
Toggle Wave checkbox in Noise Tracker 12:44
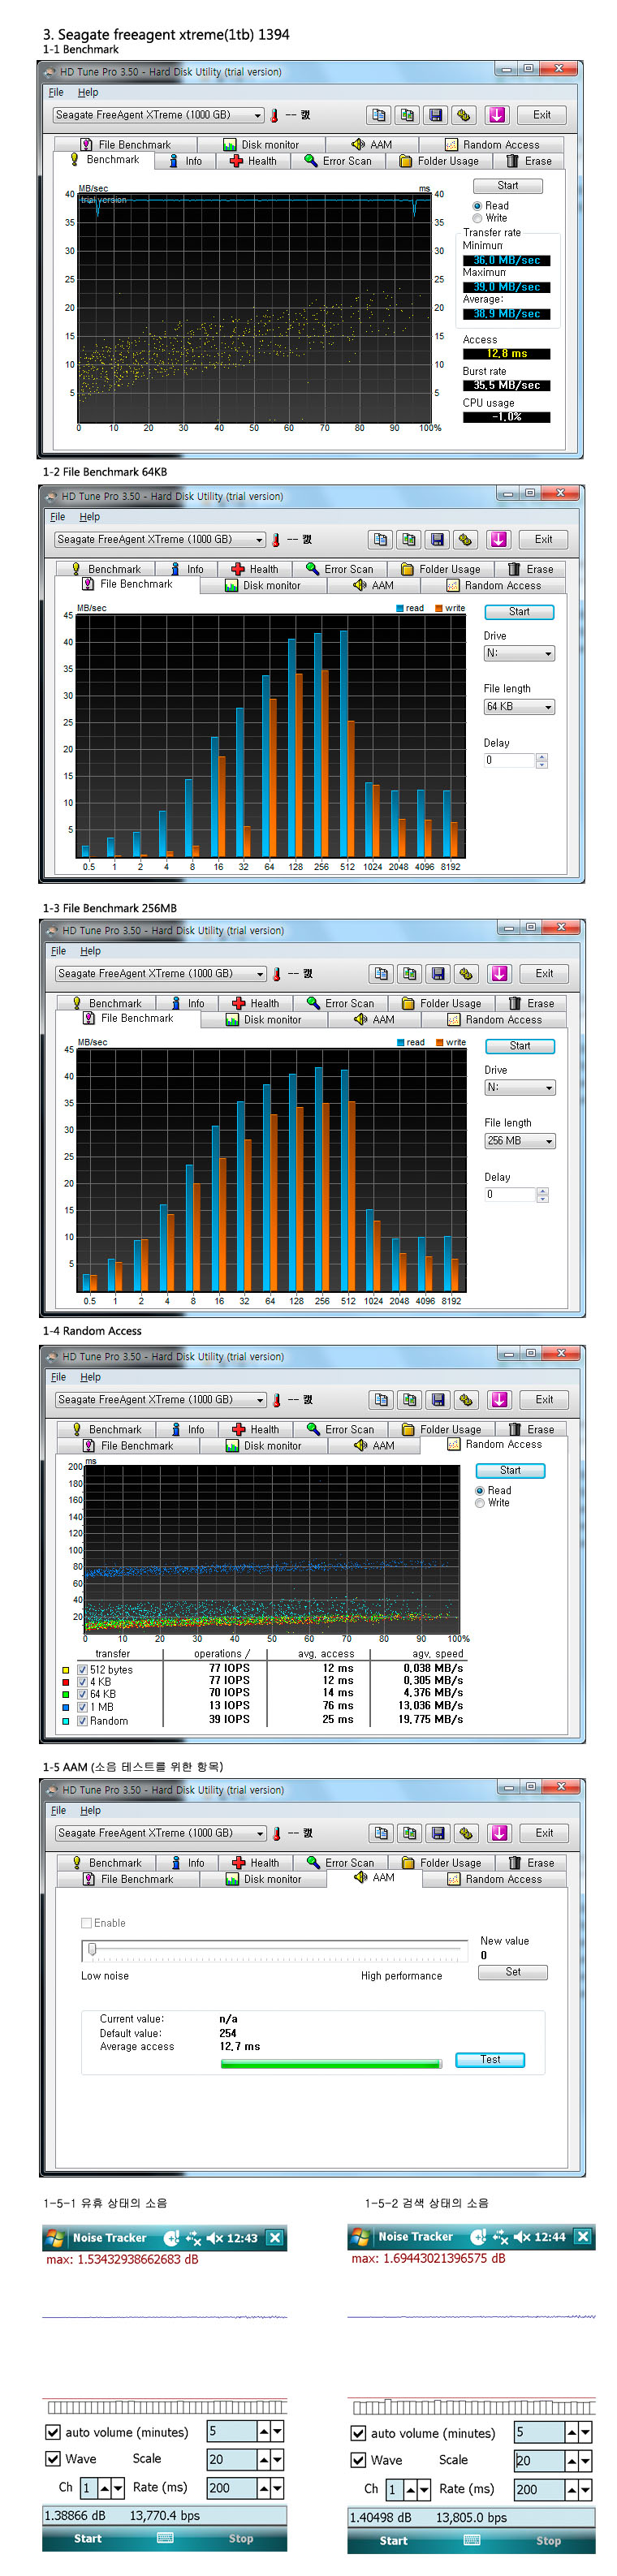(358, 2459)
